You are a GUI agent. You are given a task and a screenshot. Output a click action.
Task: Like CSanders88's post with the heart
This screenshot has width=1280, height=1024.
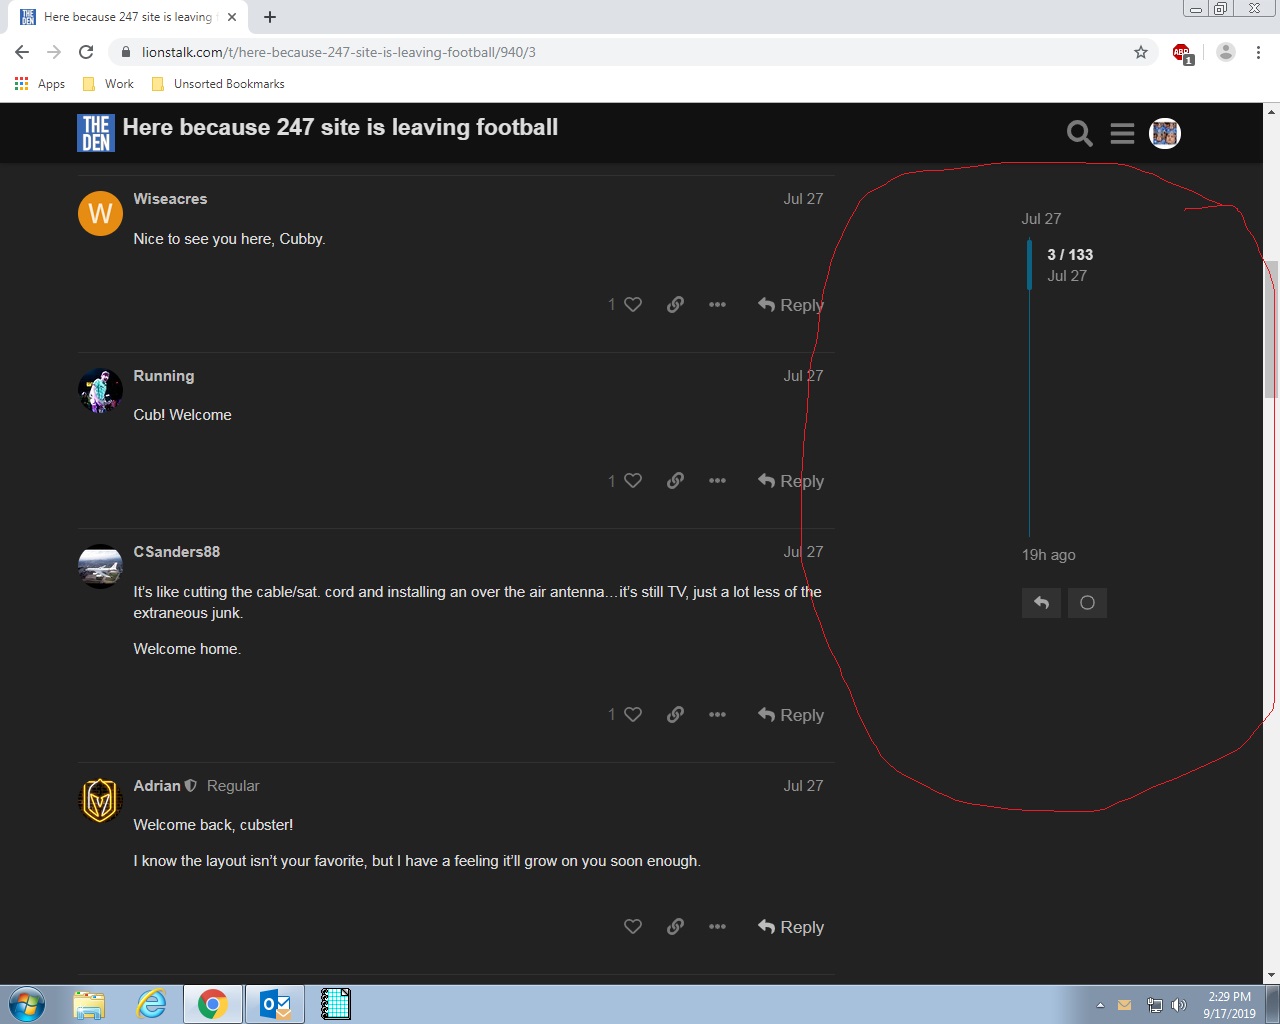[x=632, y=715]
